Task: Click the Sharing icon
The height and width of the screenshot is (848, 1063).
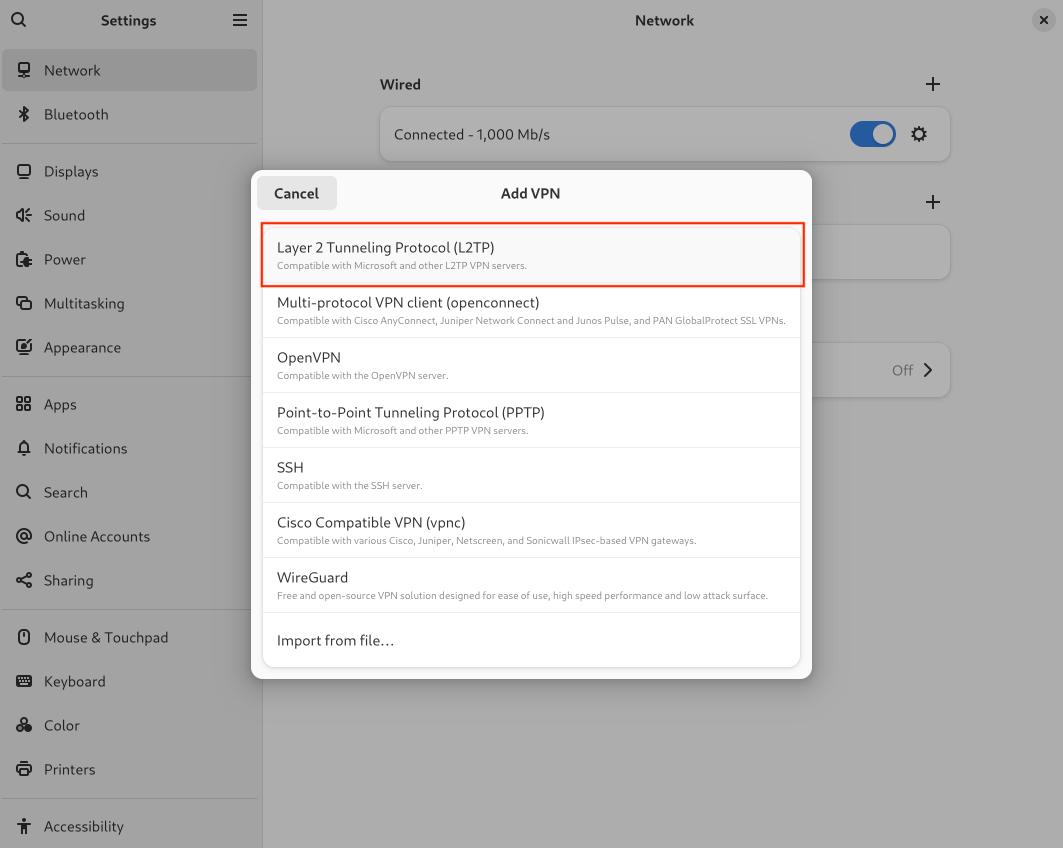Action: tap(24, 580)
